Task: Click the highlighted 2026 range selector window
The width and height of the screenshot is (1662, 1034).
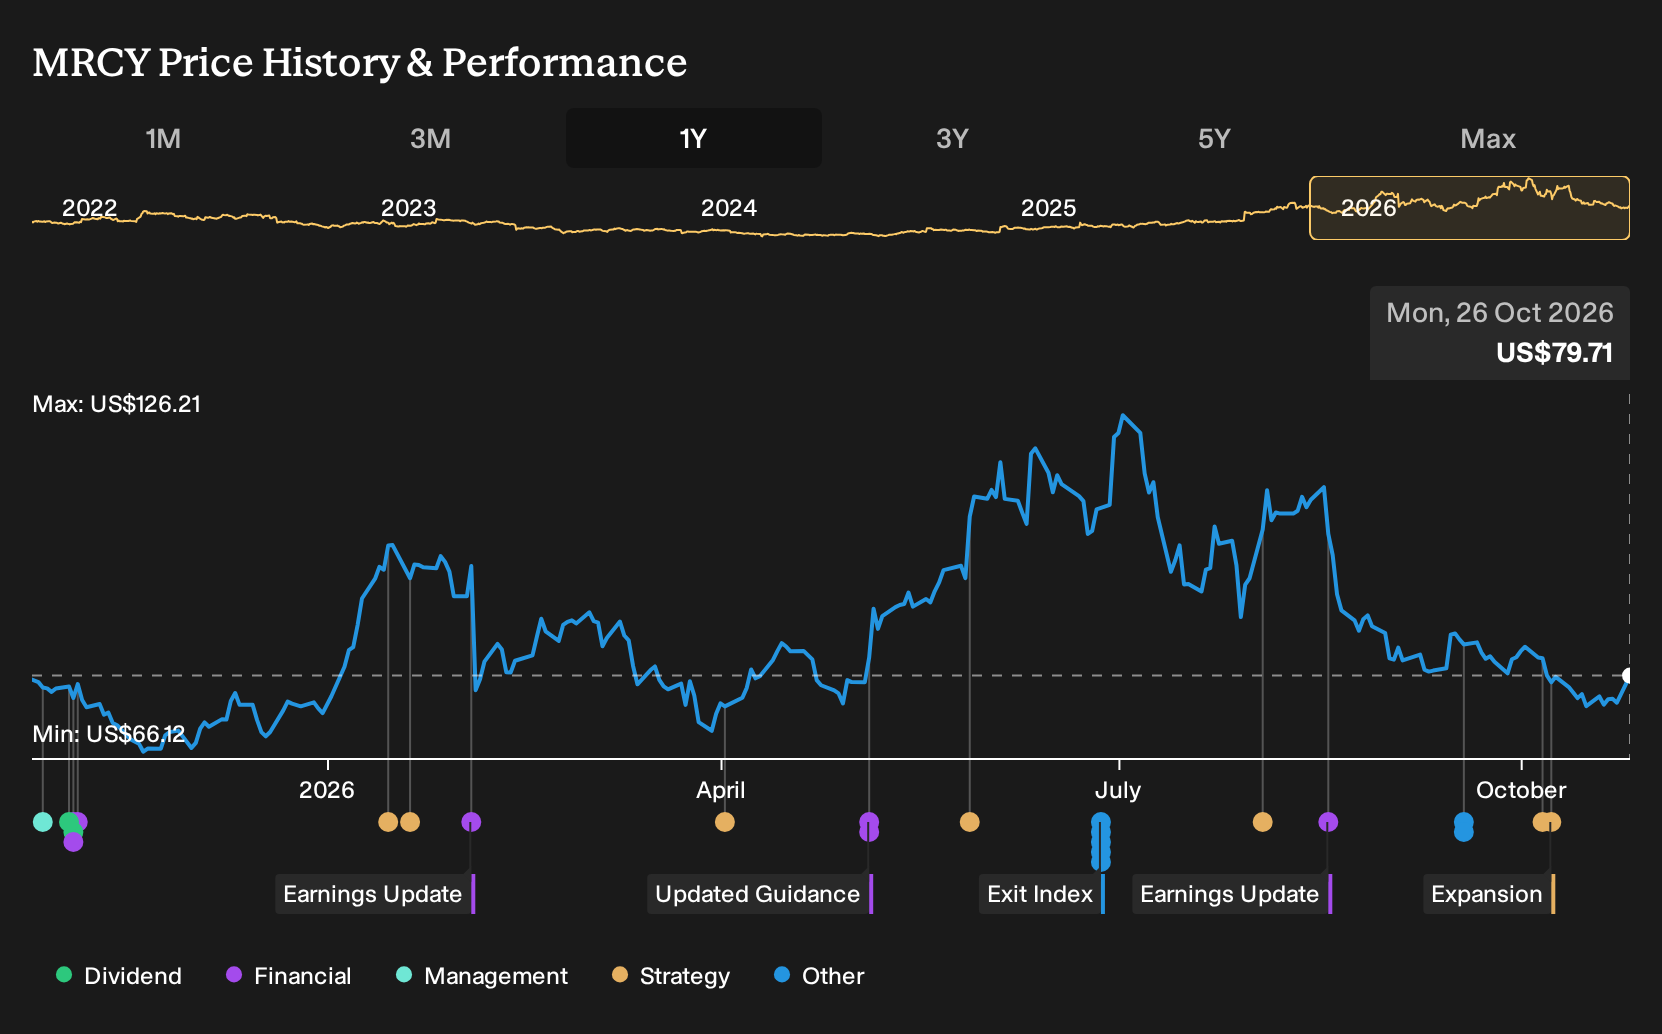Action: click(1469, 208)
